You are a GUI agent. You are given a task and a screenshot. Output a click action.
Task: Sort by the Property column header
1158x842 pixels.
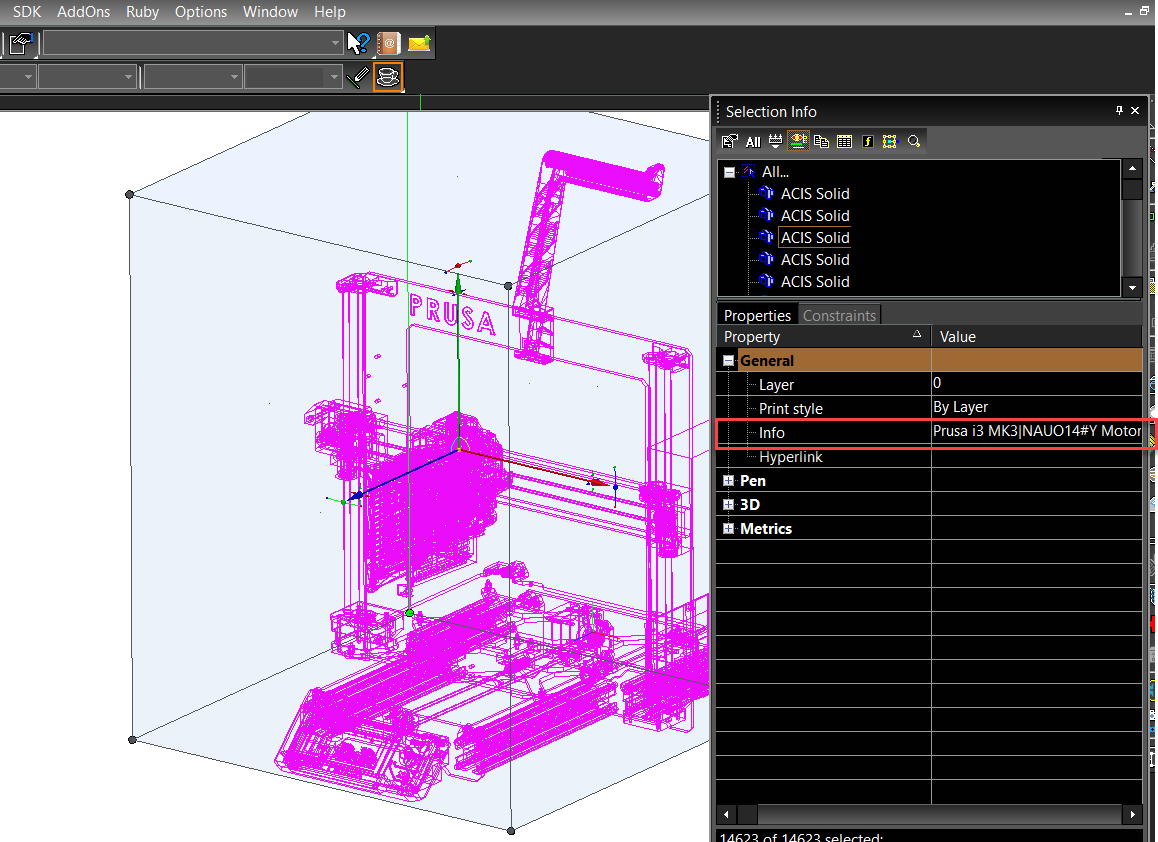pos(823,337)
